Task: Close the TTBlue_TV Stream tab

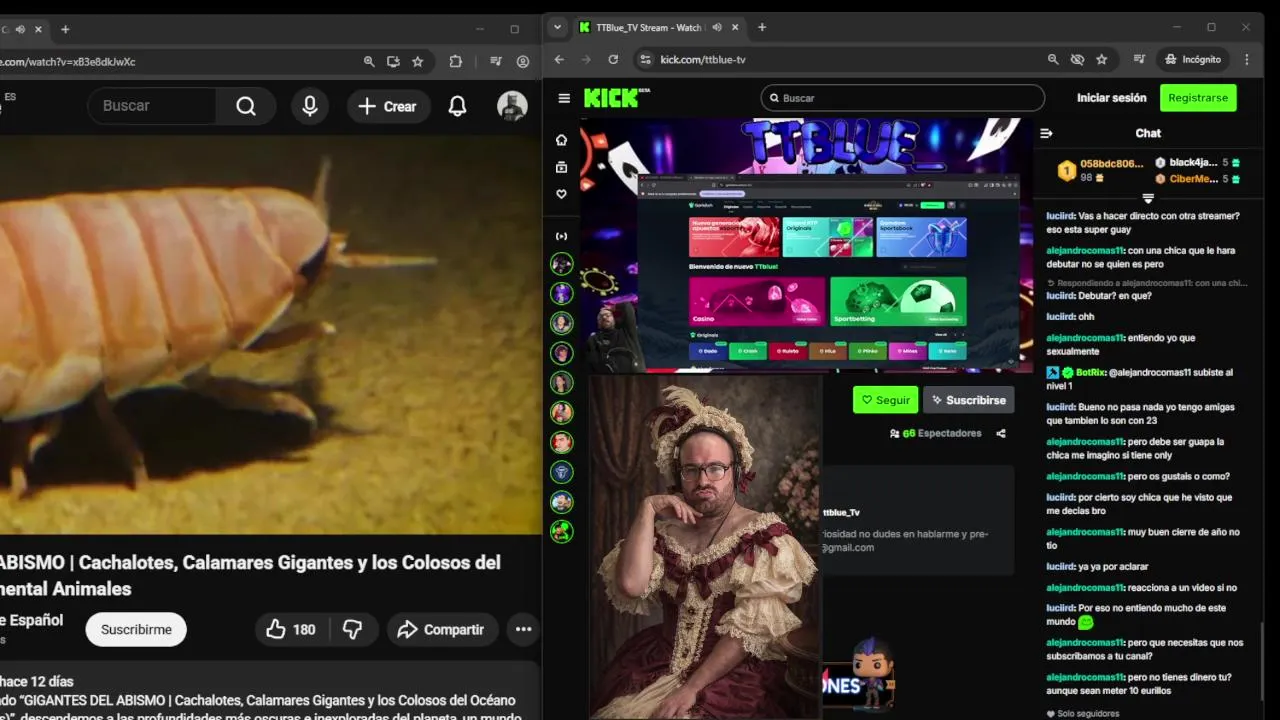Action: pyautogui.click(x=735, y=28)
